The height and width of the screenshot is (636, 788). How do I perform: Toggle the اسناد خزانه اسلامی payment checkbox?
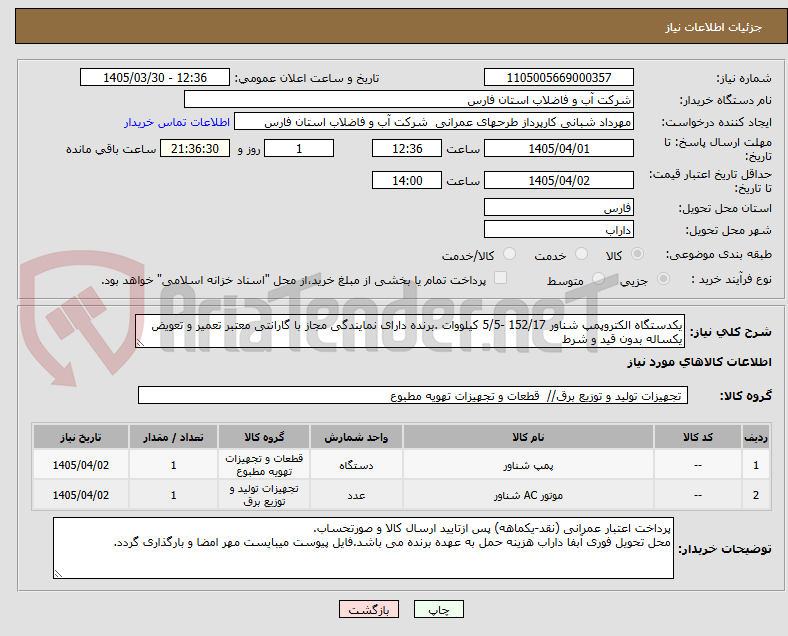(501, 278)
